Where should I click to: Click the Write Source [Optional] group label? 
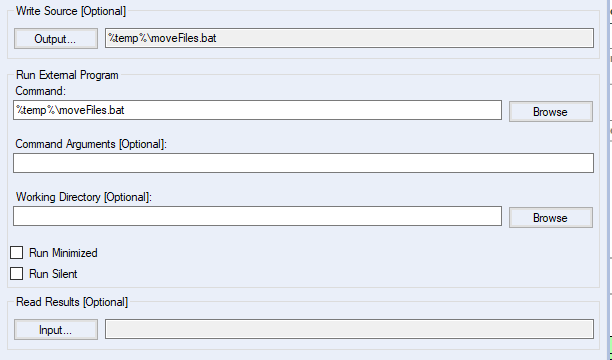71,11
